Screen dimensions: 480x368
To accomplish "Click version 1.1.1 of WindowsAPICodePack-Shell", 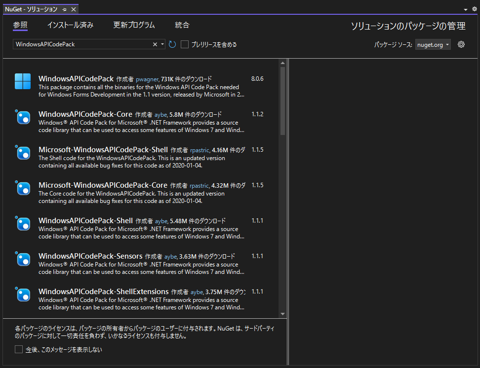I will (257, 221).
